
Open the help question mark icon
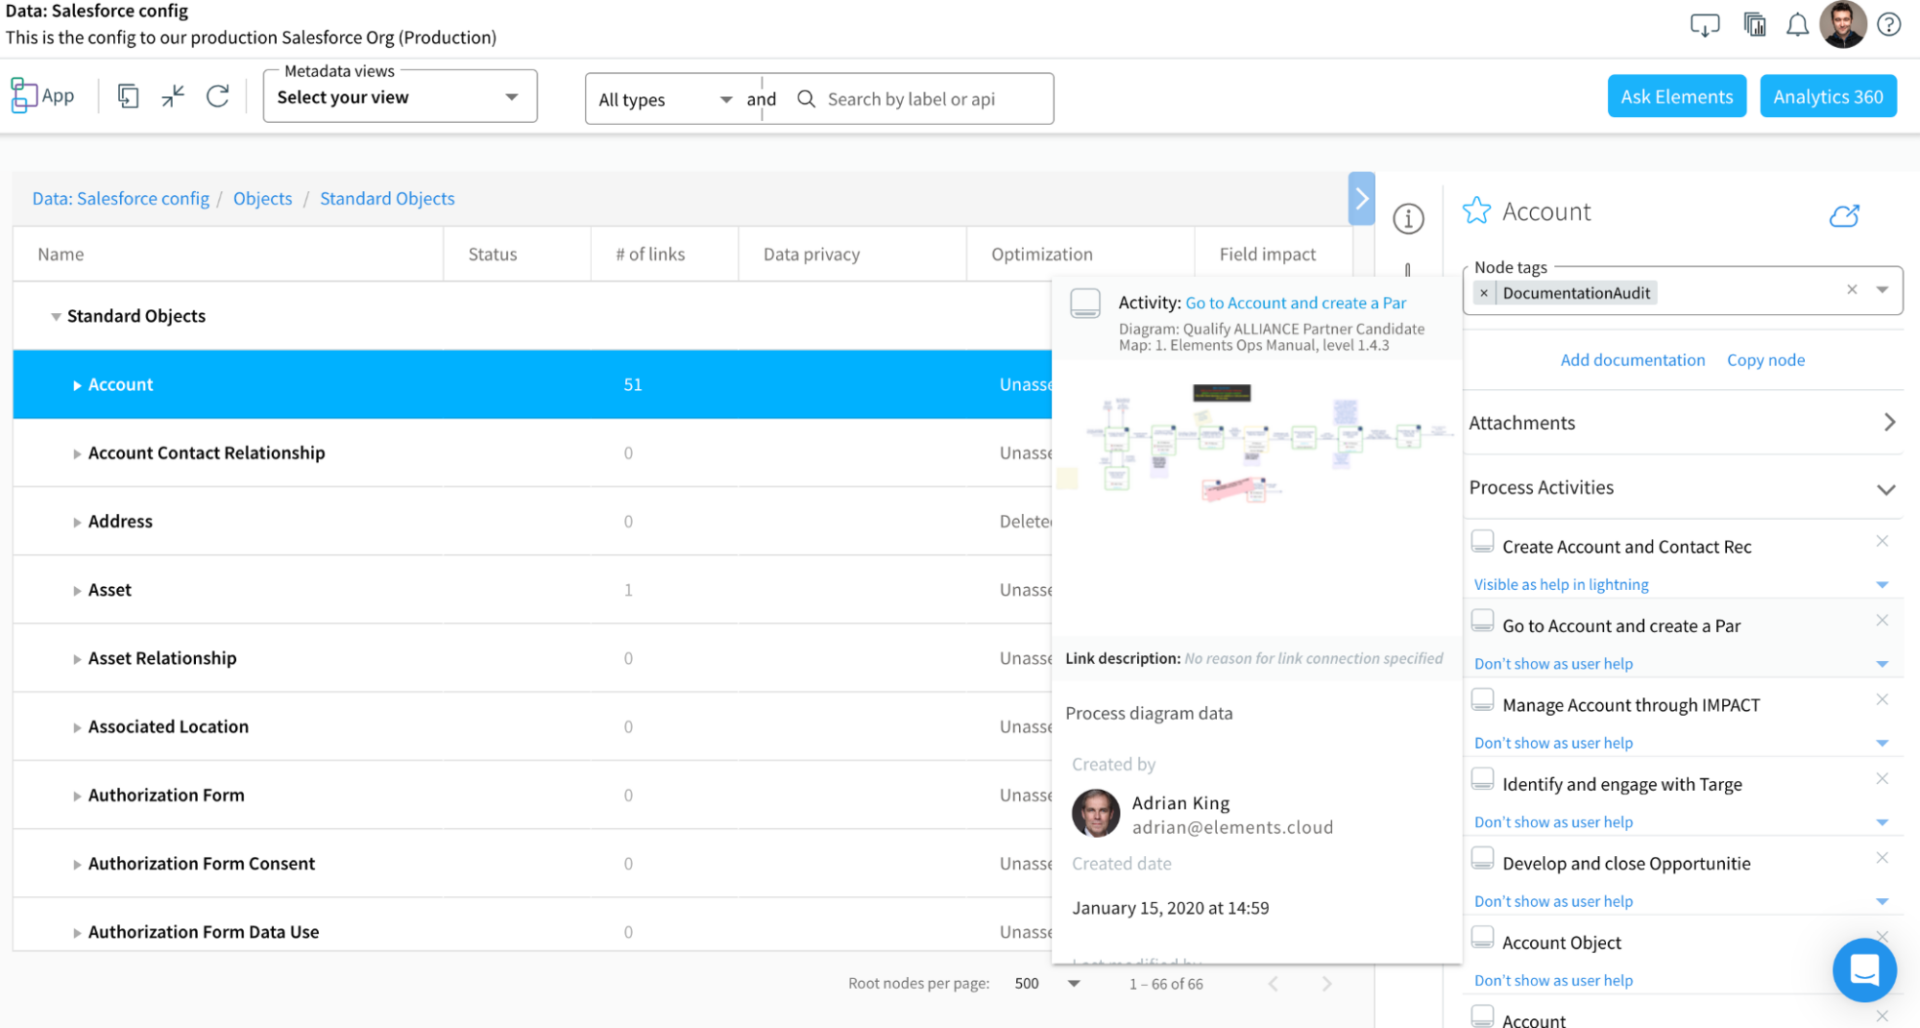coord(1889,24)
